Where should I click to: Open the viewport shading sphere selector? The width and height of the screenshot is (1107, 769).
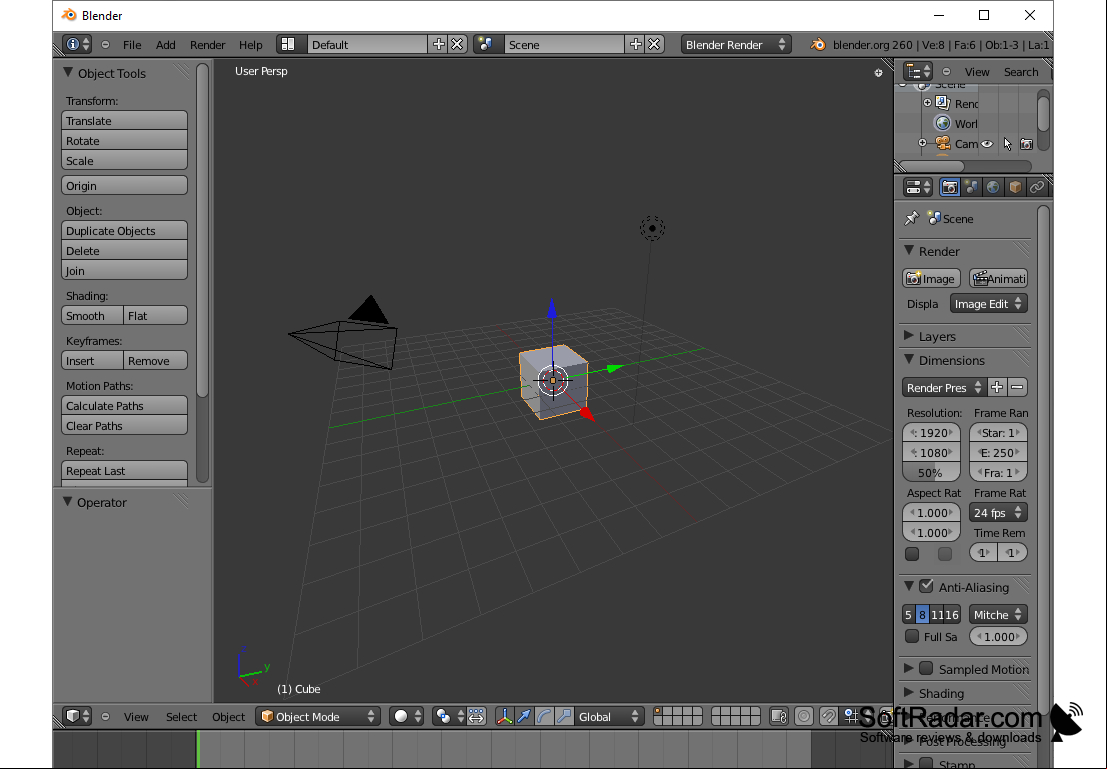pos(407,716)
